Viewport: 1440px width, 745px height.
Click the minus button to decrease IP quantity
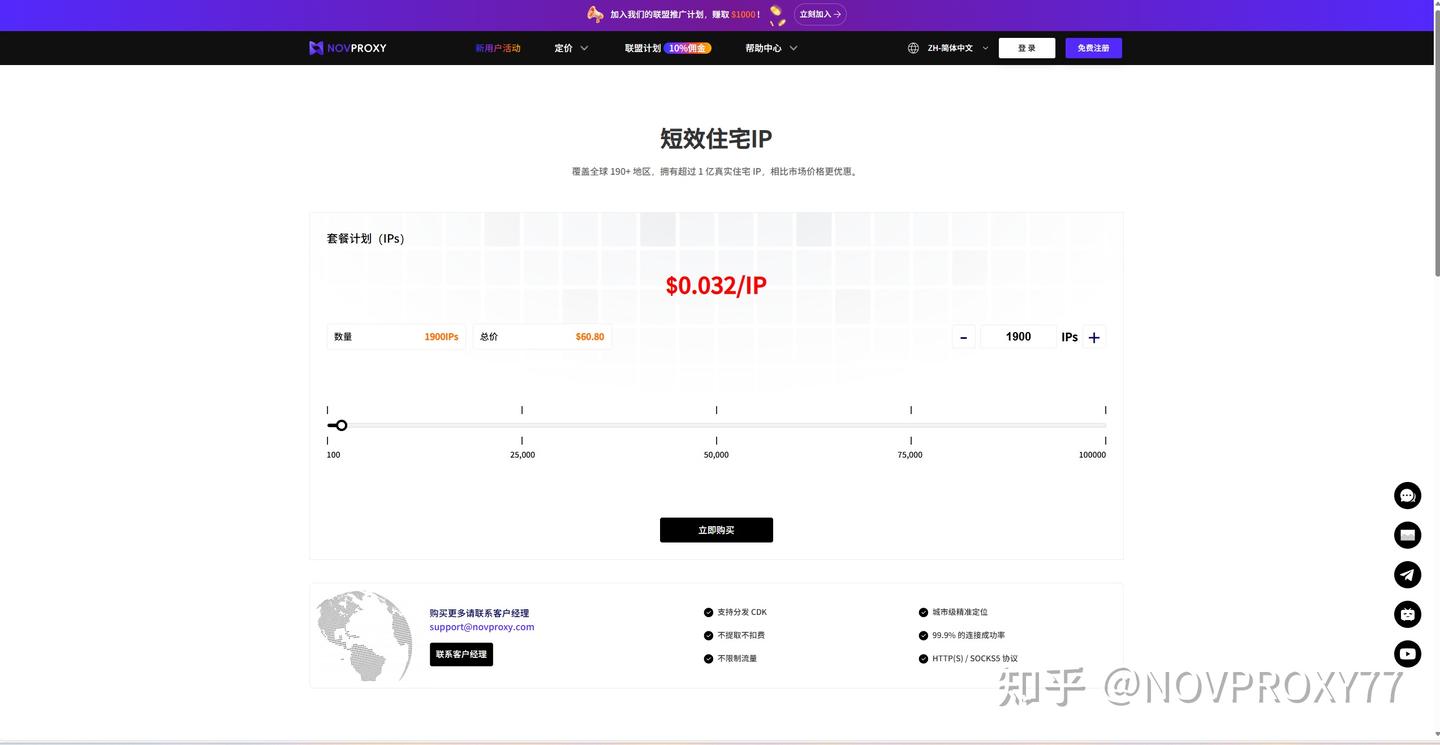coord(962,337)
